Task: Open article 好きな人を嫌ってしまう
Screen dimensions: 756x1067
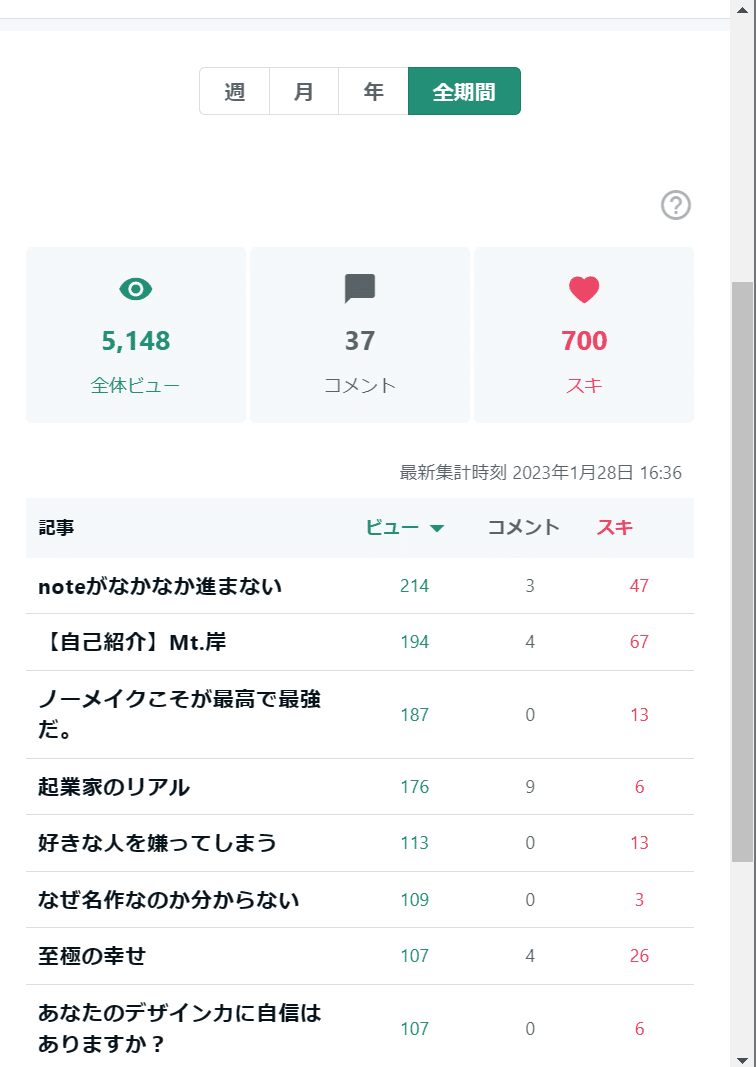Action: (x=157, y=843)
